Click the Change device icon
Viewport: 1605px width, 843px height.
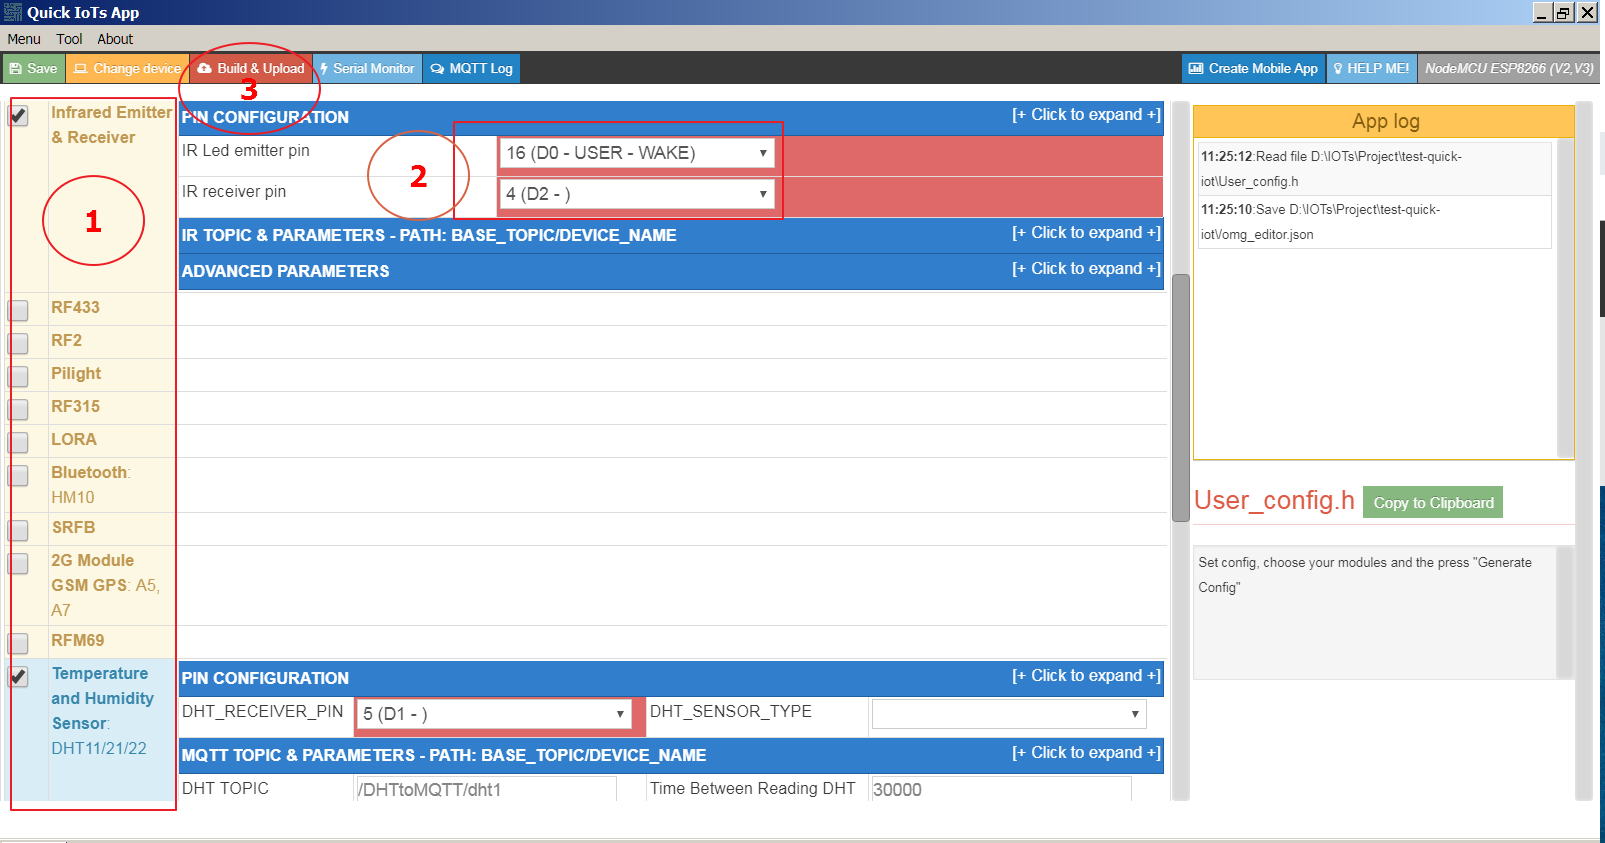(81, 69)
